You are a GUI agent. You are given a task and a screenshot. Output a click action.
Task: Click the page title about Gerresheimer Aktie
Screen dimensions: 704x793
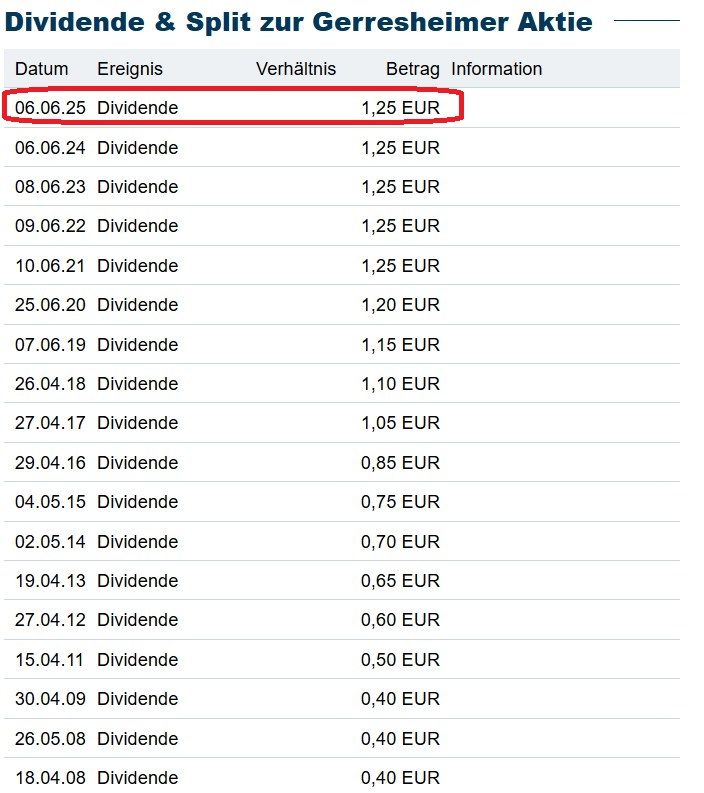299,22
